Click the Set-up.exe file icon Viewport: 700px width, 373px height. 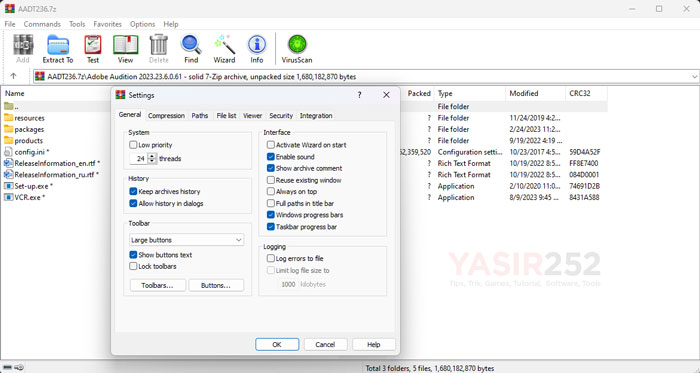8,186
